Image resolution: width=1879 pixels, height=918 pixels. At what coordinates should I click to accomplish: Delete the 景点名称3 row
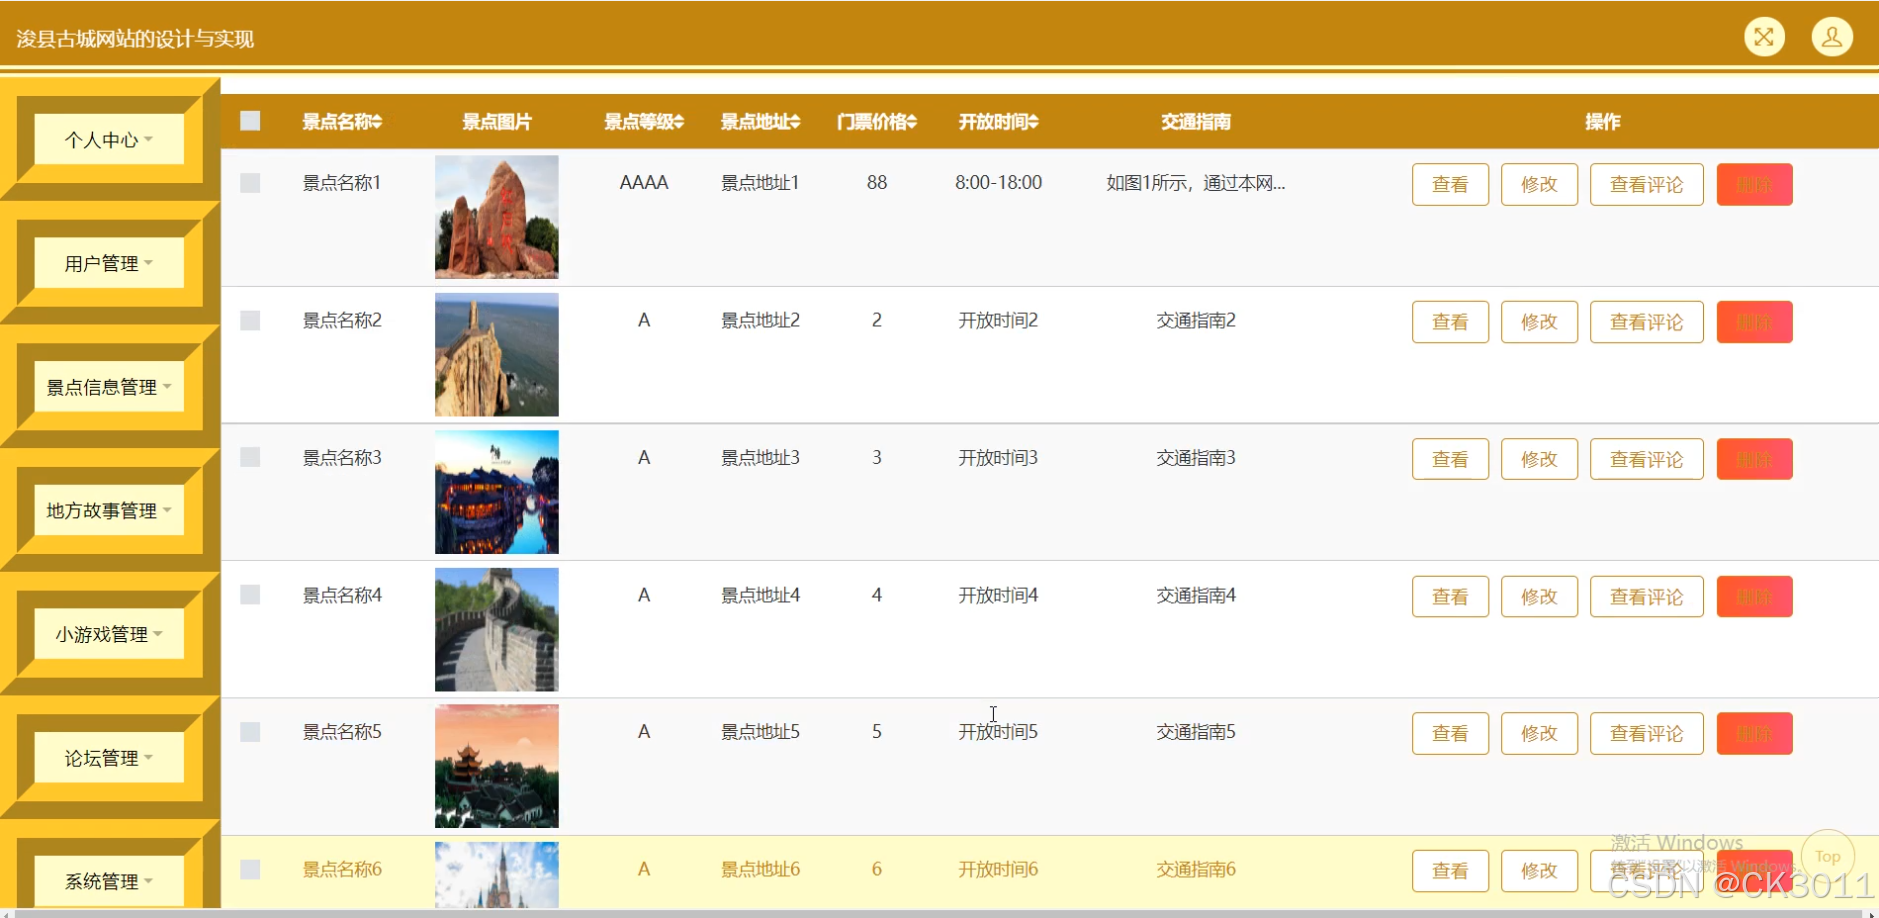(1754, 459)
